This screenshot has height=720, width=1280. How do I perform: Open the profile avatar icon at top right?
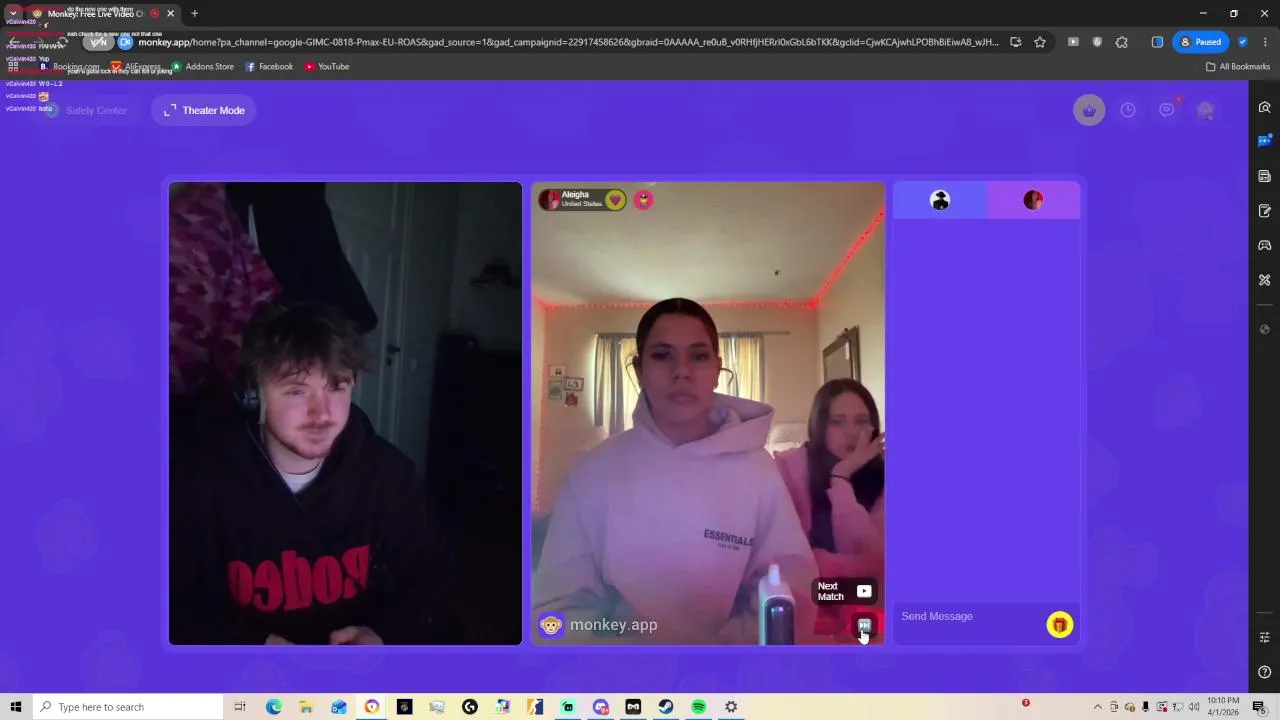(1206, 110)
